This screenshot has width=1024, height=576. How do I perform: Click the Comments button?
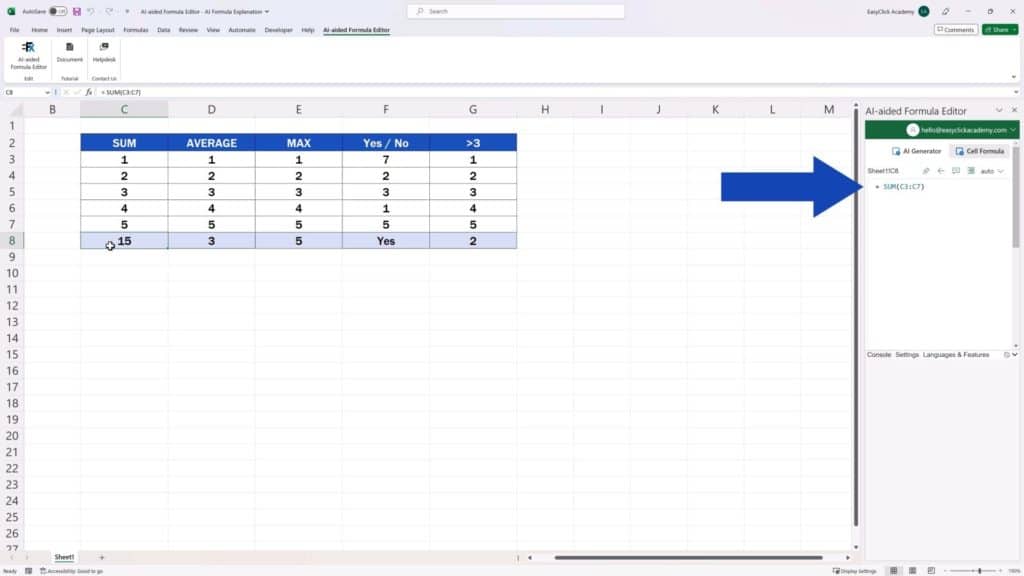pos(955,29)
